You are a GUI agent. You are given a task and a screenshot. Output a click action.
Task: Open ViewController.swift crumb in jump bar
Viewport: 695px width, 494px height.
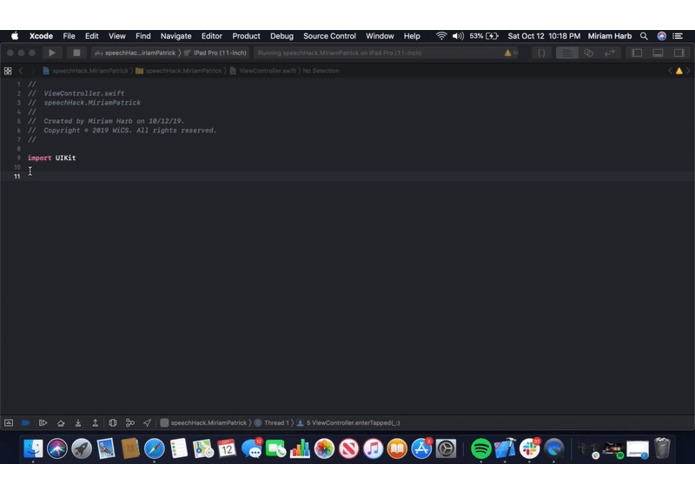(x=263, y=71)
